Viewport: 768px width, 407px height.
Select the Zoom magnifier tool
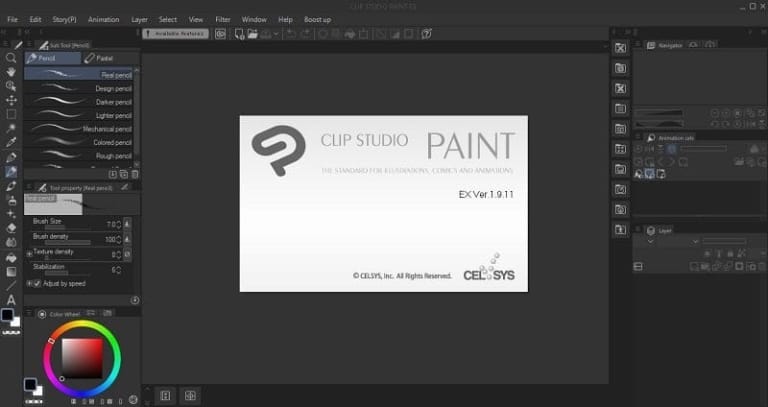tap(11, 58)
